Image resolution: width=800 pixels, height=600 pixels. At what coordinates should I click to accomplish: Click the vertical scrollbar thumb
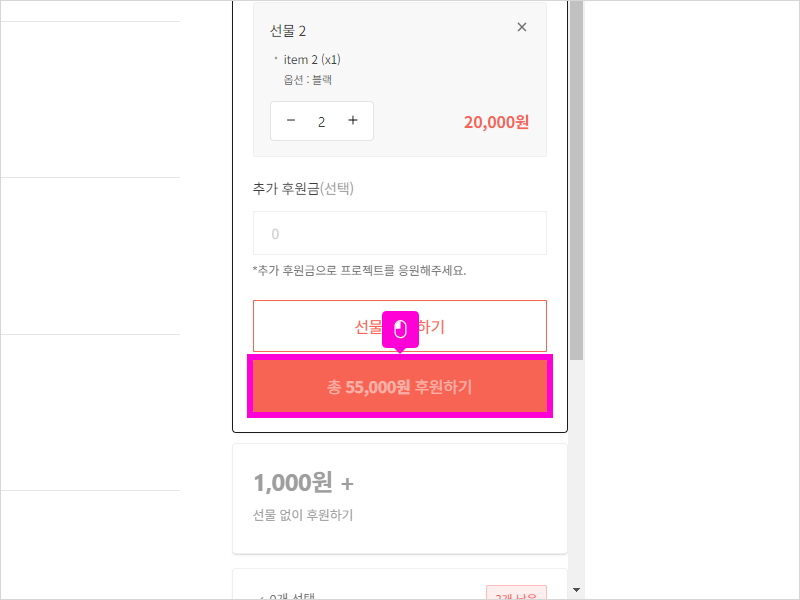coord(577,180)
